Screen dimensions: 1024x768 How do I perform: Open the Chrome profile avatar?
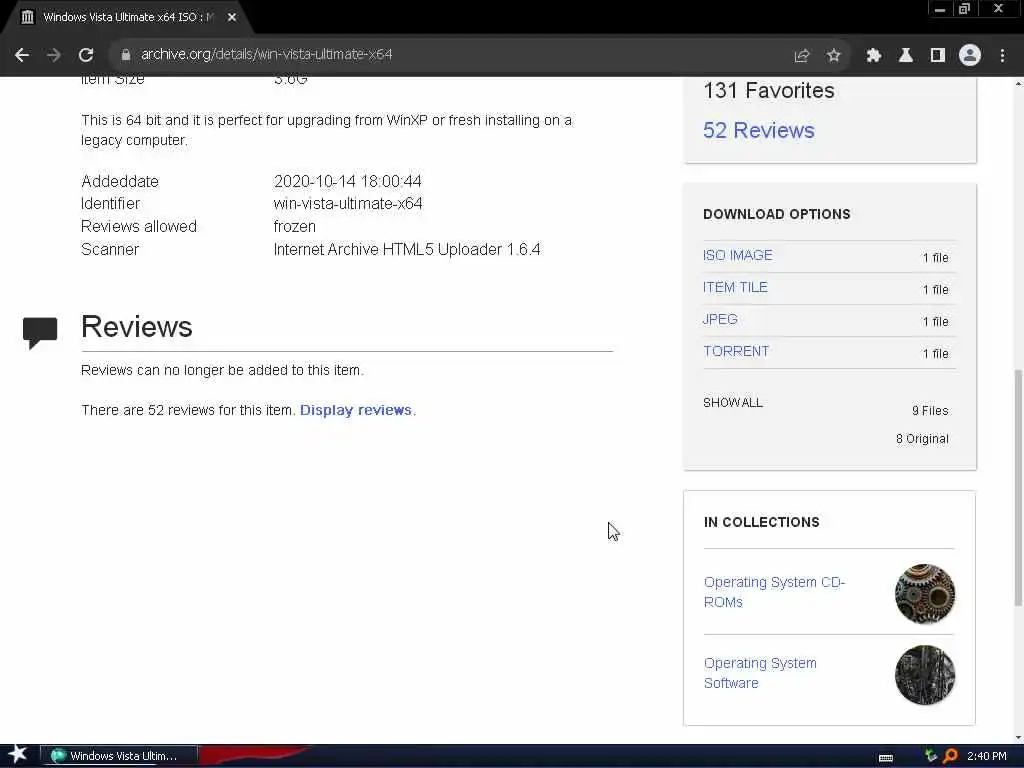pos(970,56)
